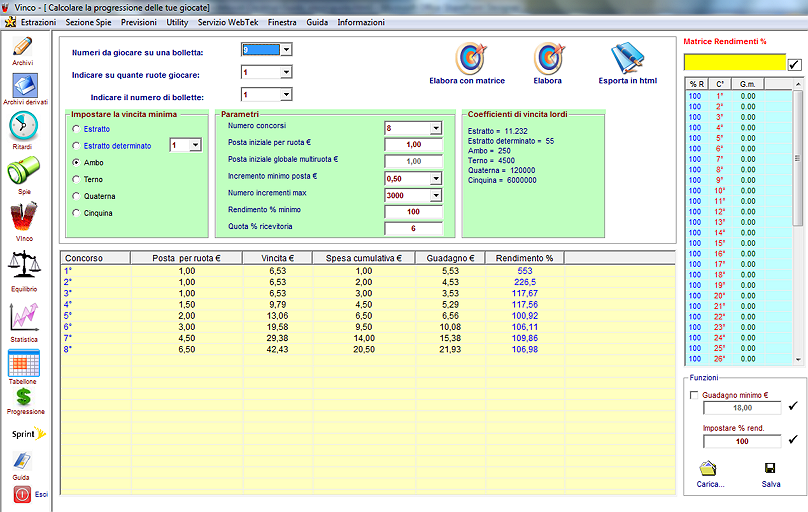Screen dimensions: 808x512
Task: Open the Guida menu
Action: pyautogui.click(x=317, y=22)
